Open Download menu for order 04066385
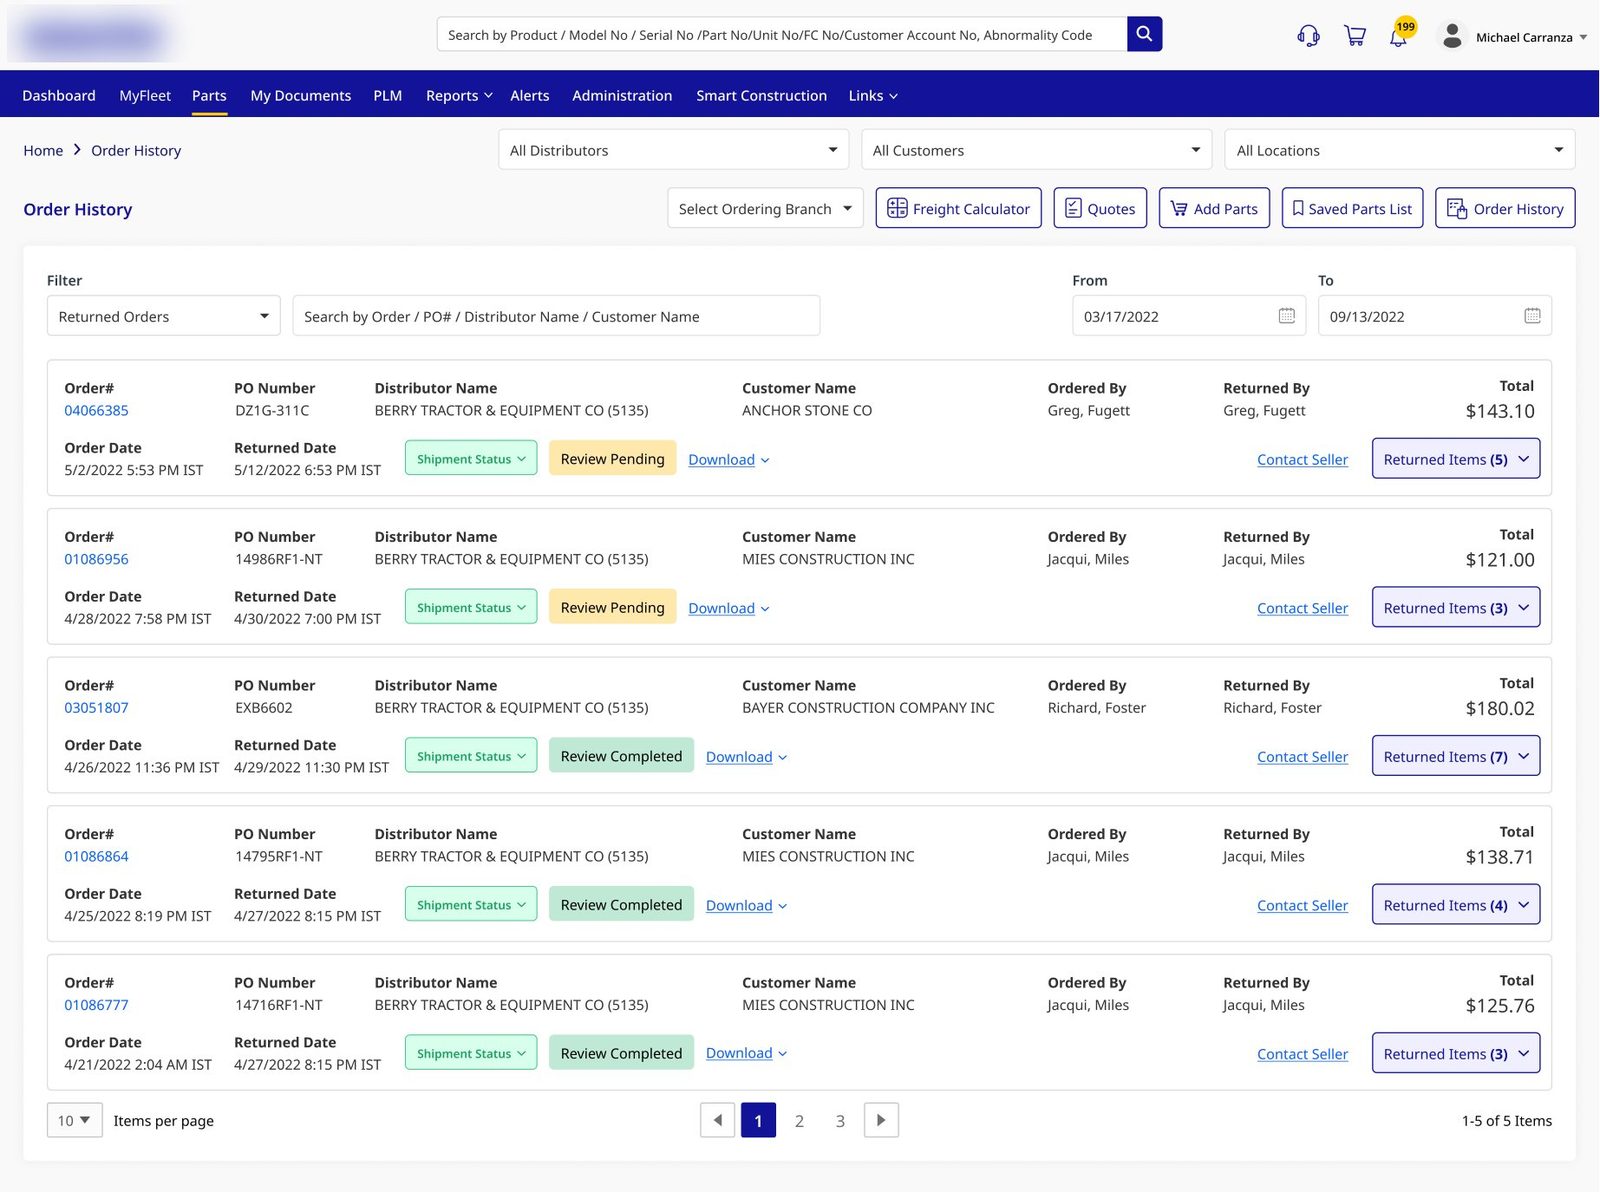This screenshot has width=1600, height=1192. [x=728, y=460]
